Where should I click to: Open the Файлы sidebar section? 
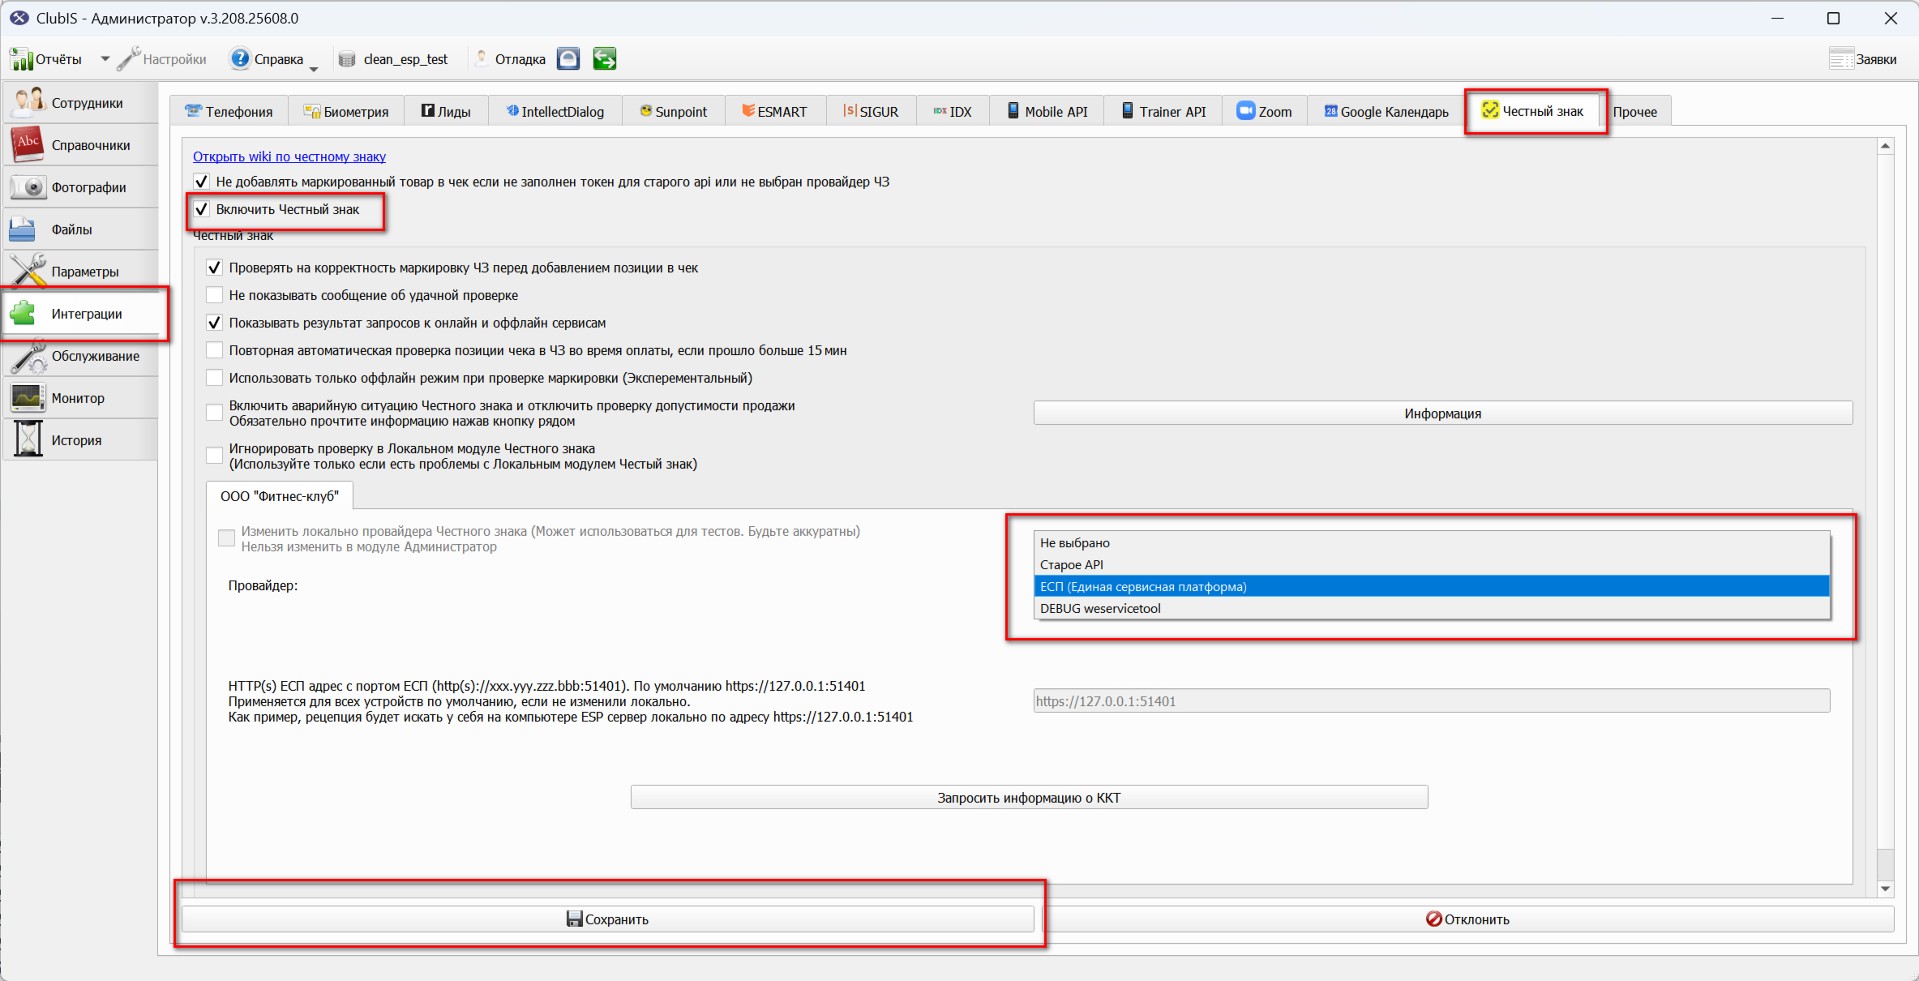81,229
